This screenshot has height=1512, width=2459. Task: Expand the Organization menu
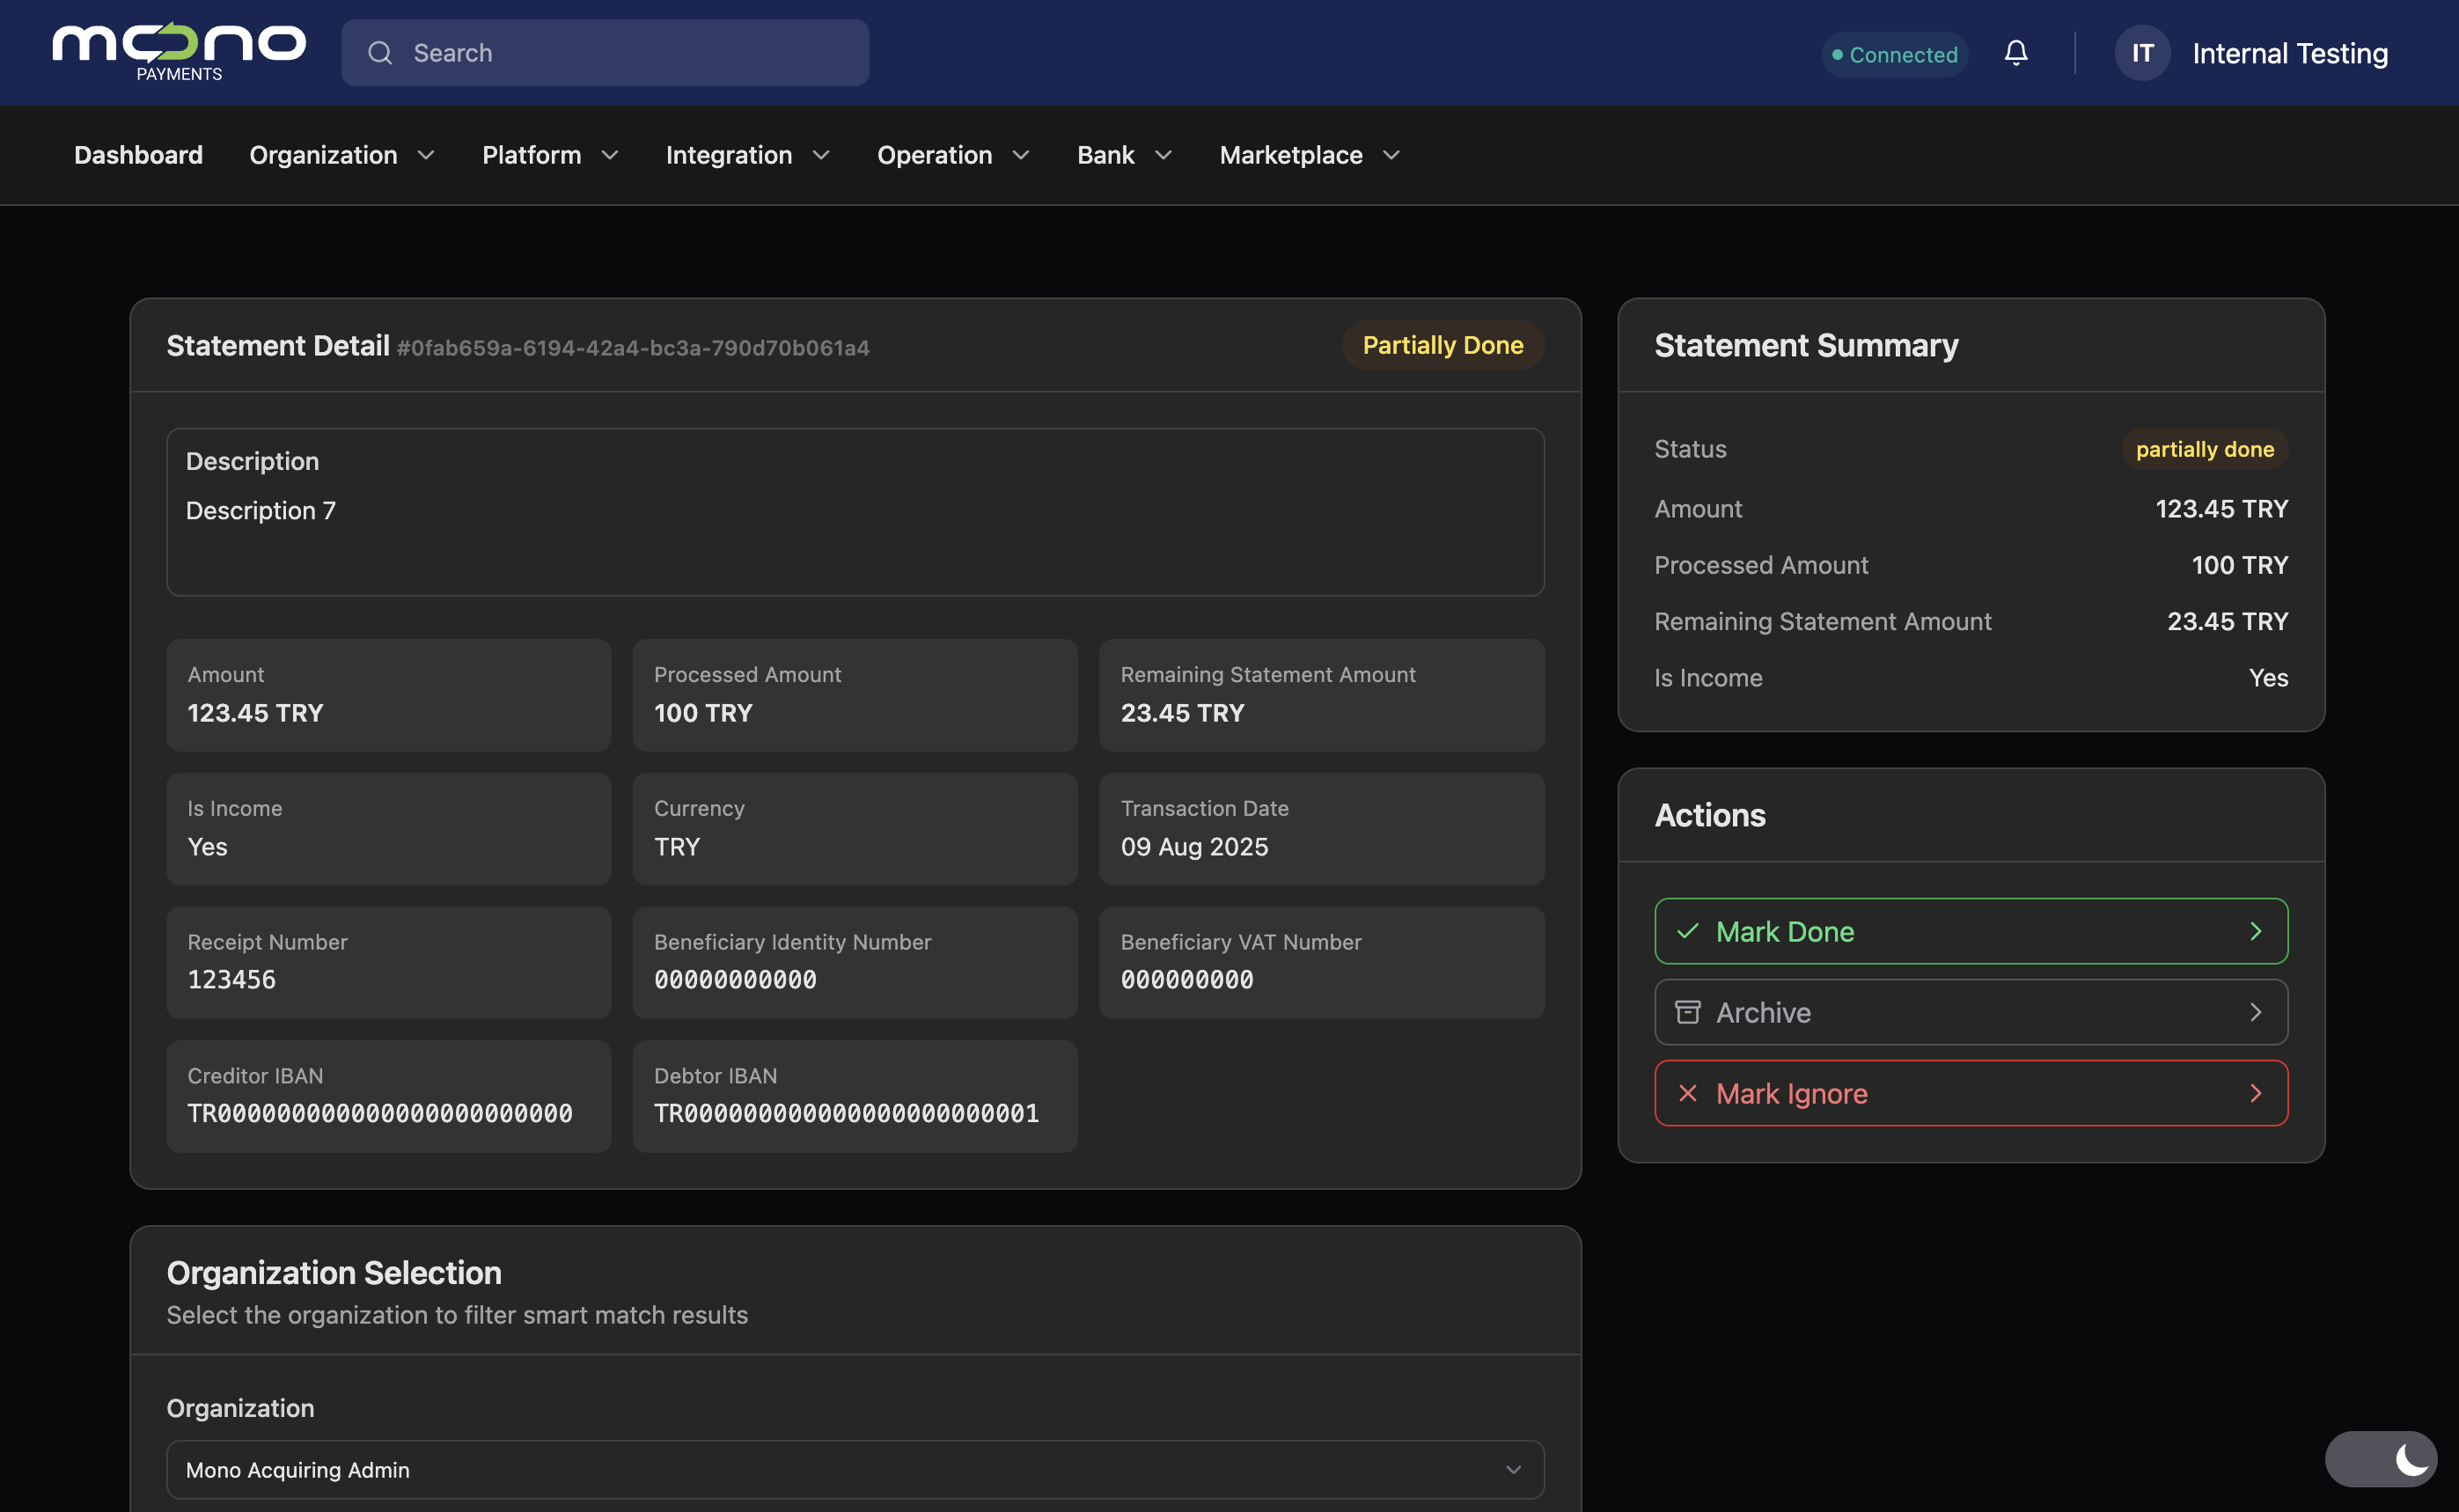click(x=341, y=155)
